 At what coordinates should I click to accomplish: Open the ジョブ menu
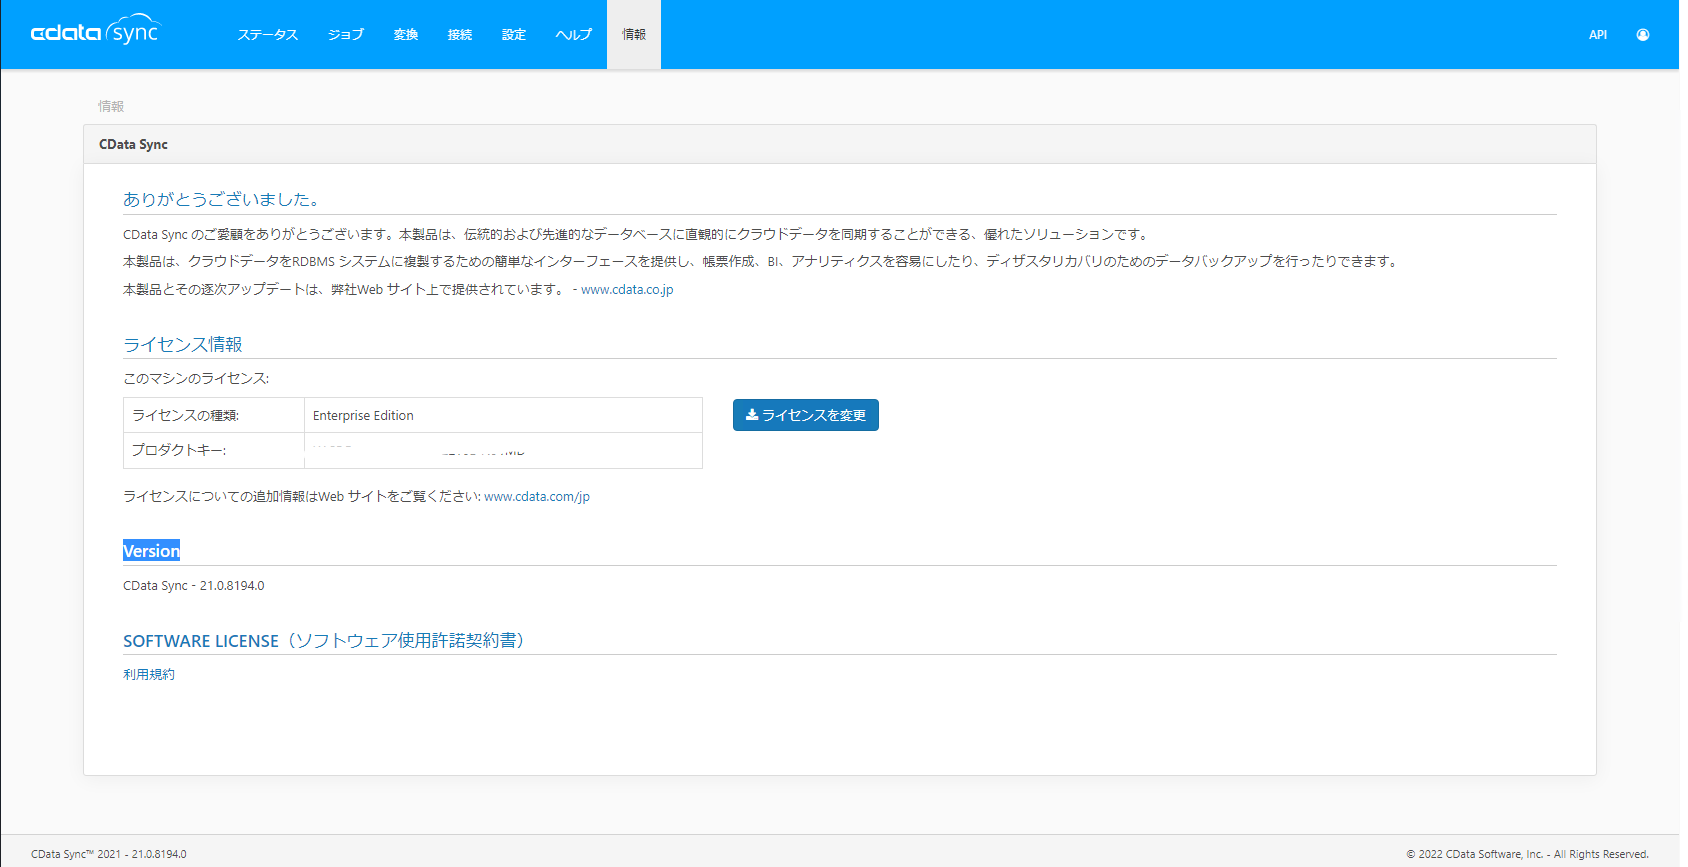[x=346, y=35]
